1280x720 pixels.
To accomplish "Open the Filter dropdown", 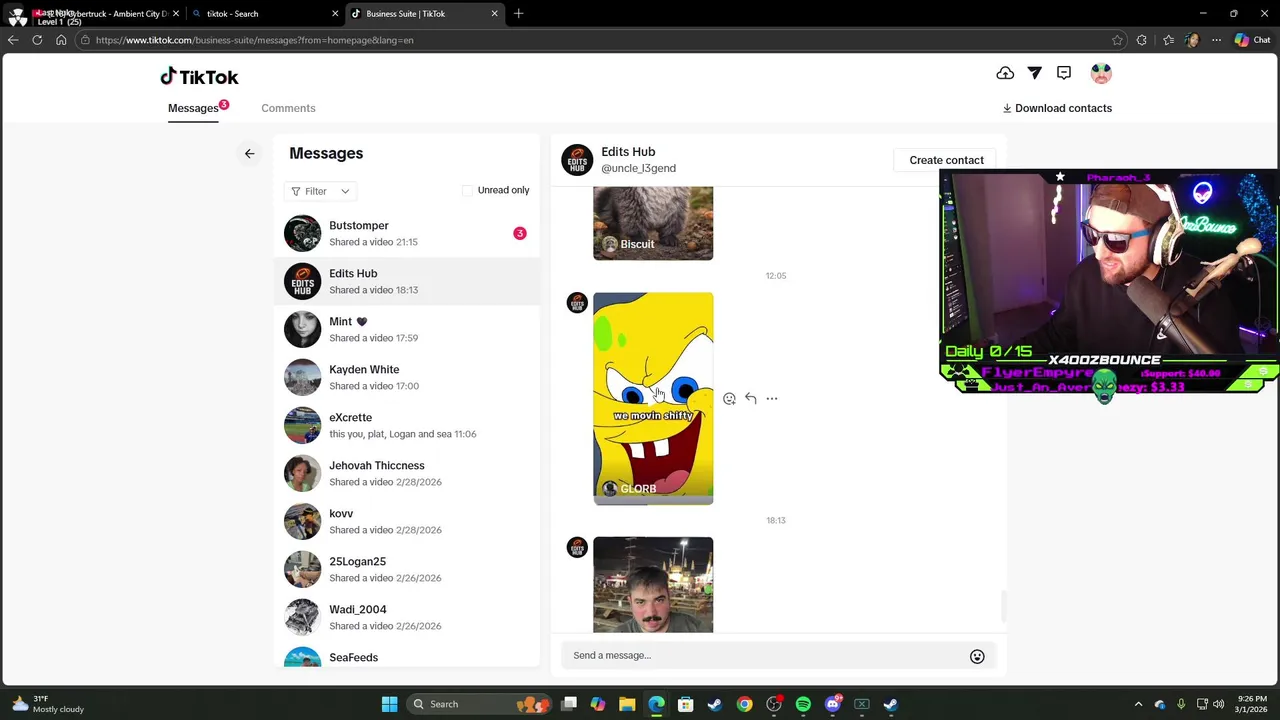I will (320, 191).
